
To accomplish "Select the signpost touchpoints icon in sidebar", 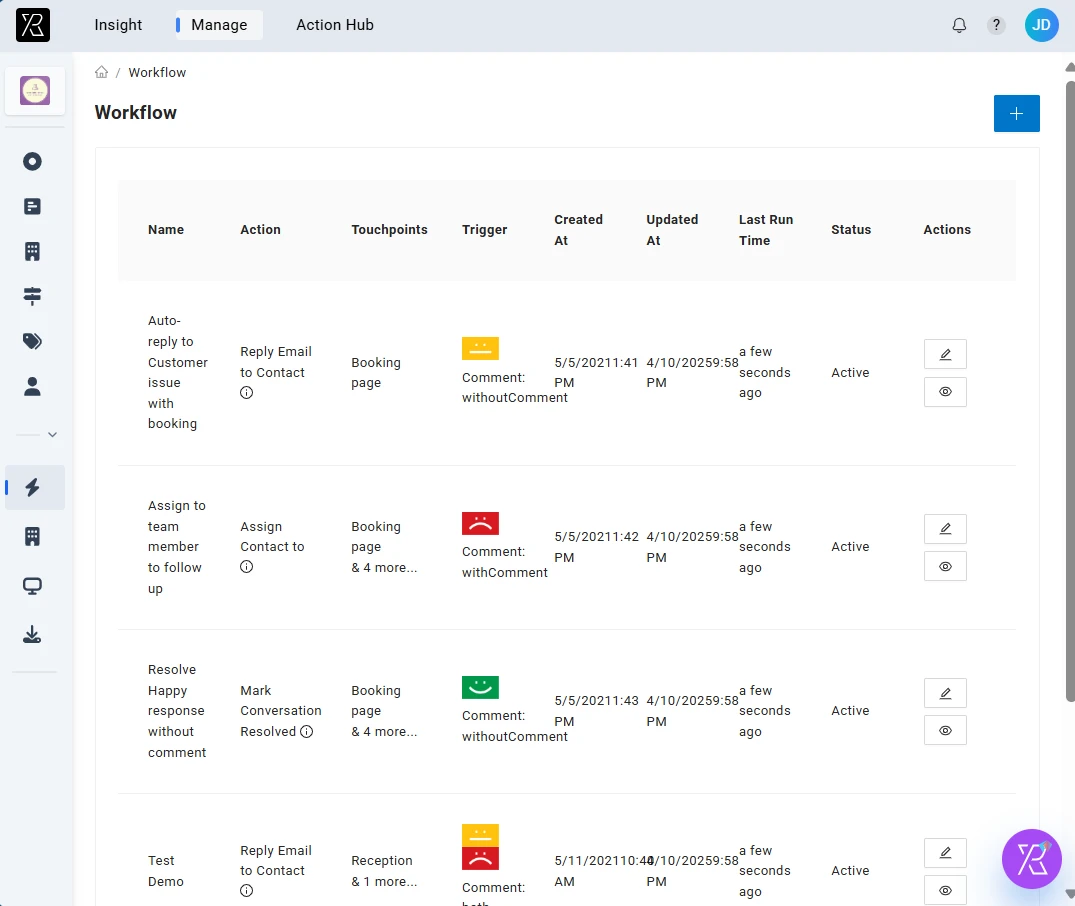I will tap(31, 296).
